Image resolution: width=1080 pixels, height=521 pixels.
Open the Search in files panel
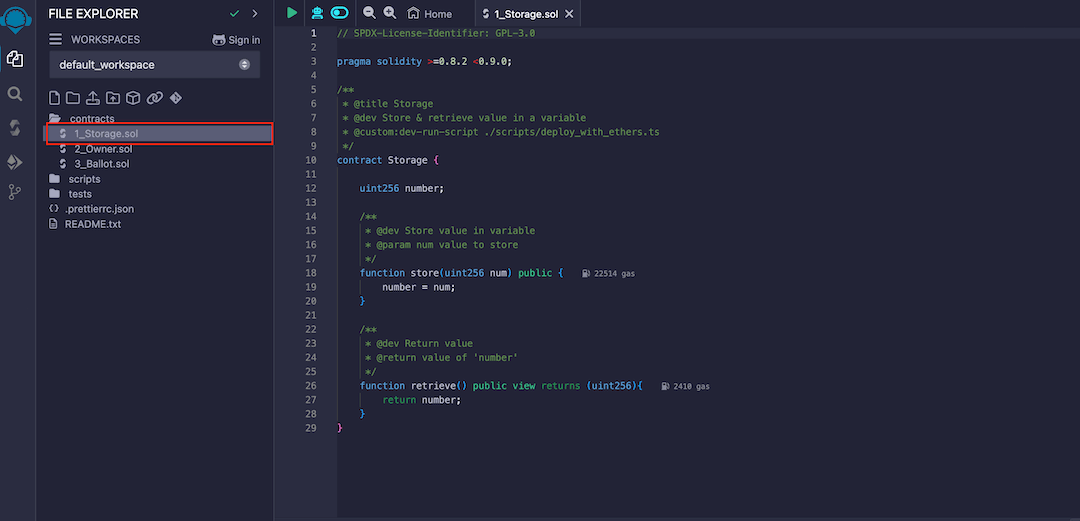pyautogui.click(x=15, y=94)
